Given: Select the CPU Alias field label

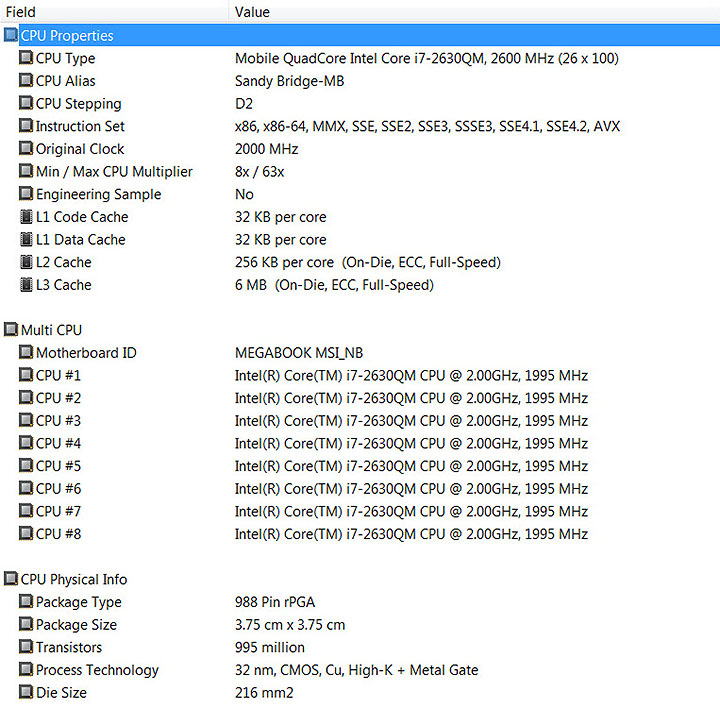Looking at the screenshot, I should [x=66, y=81].
